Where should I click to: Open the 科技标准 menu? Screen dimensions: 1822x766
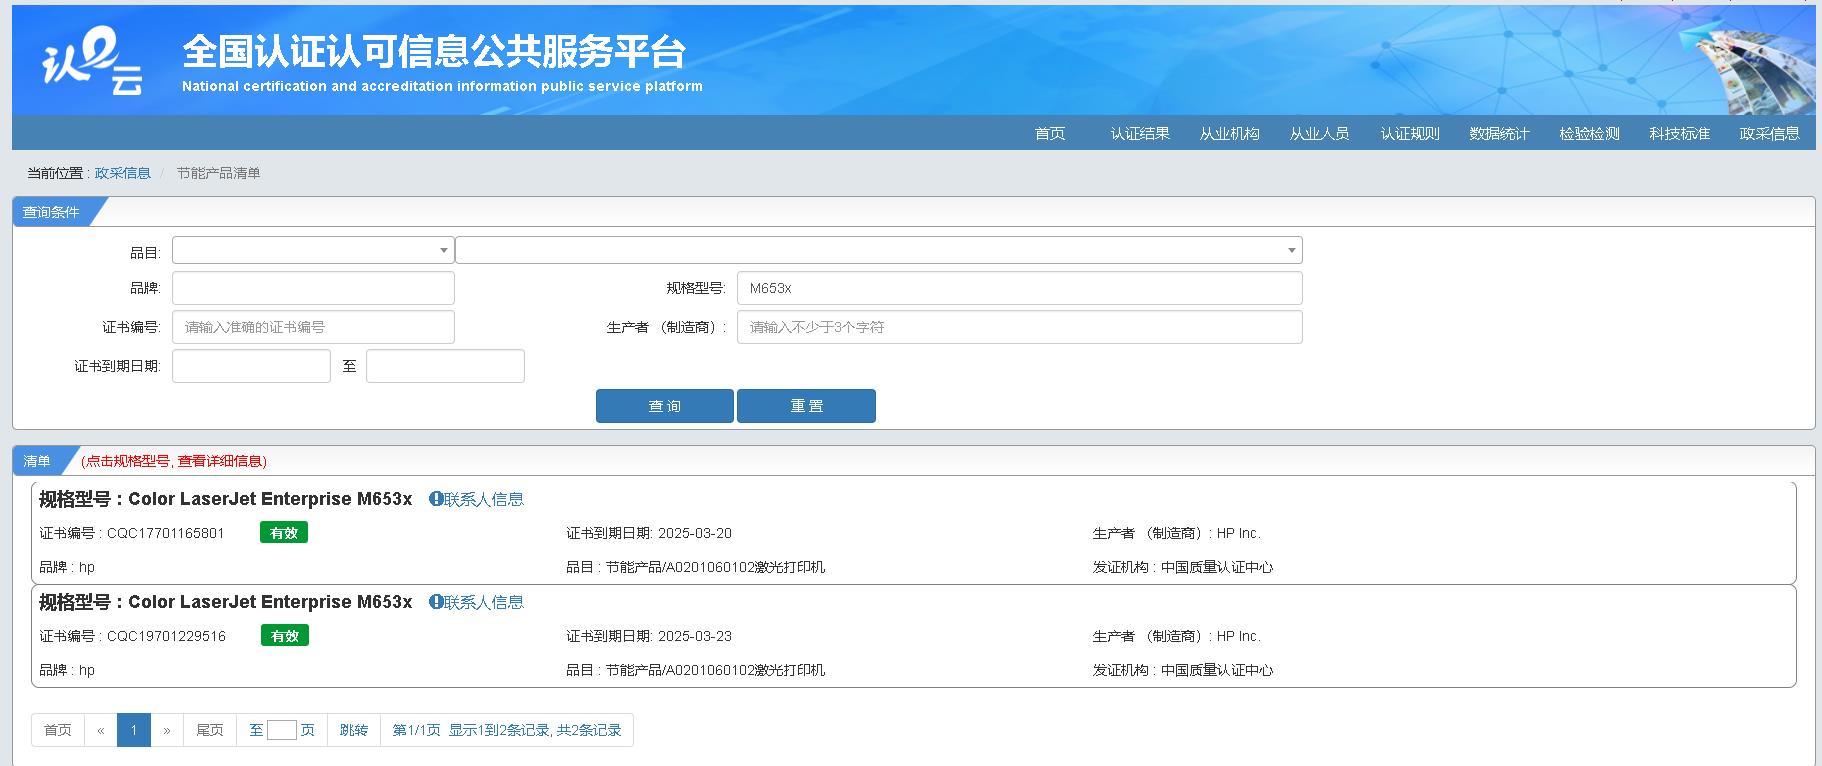1679,133
